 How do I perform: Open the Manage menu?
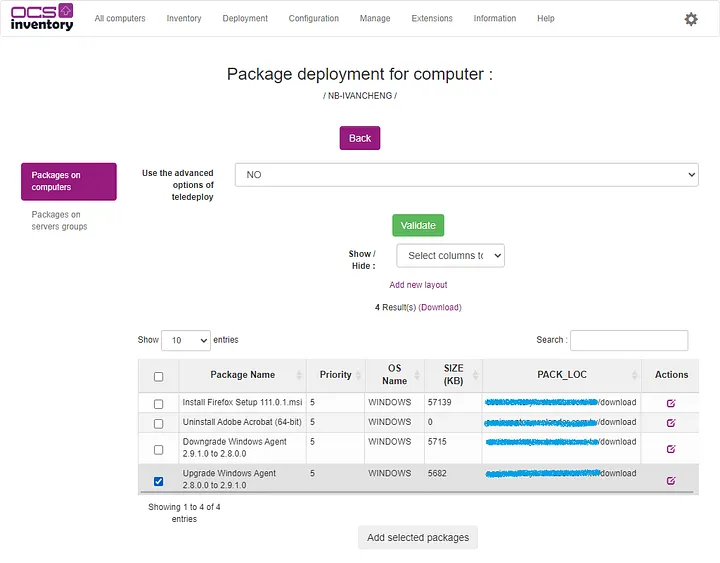coord(375,18)
